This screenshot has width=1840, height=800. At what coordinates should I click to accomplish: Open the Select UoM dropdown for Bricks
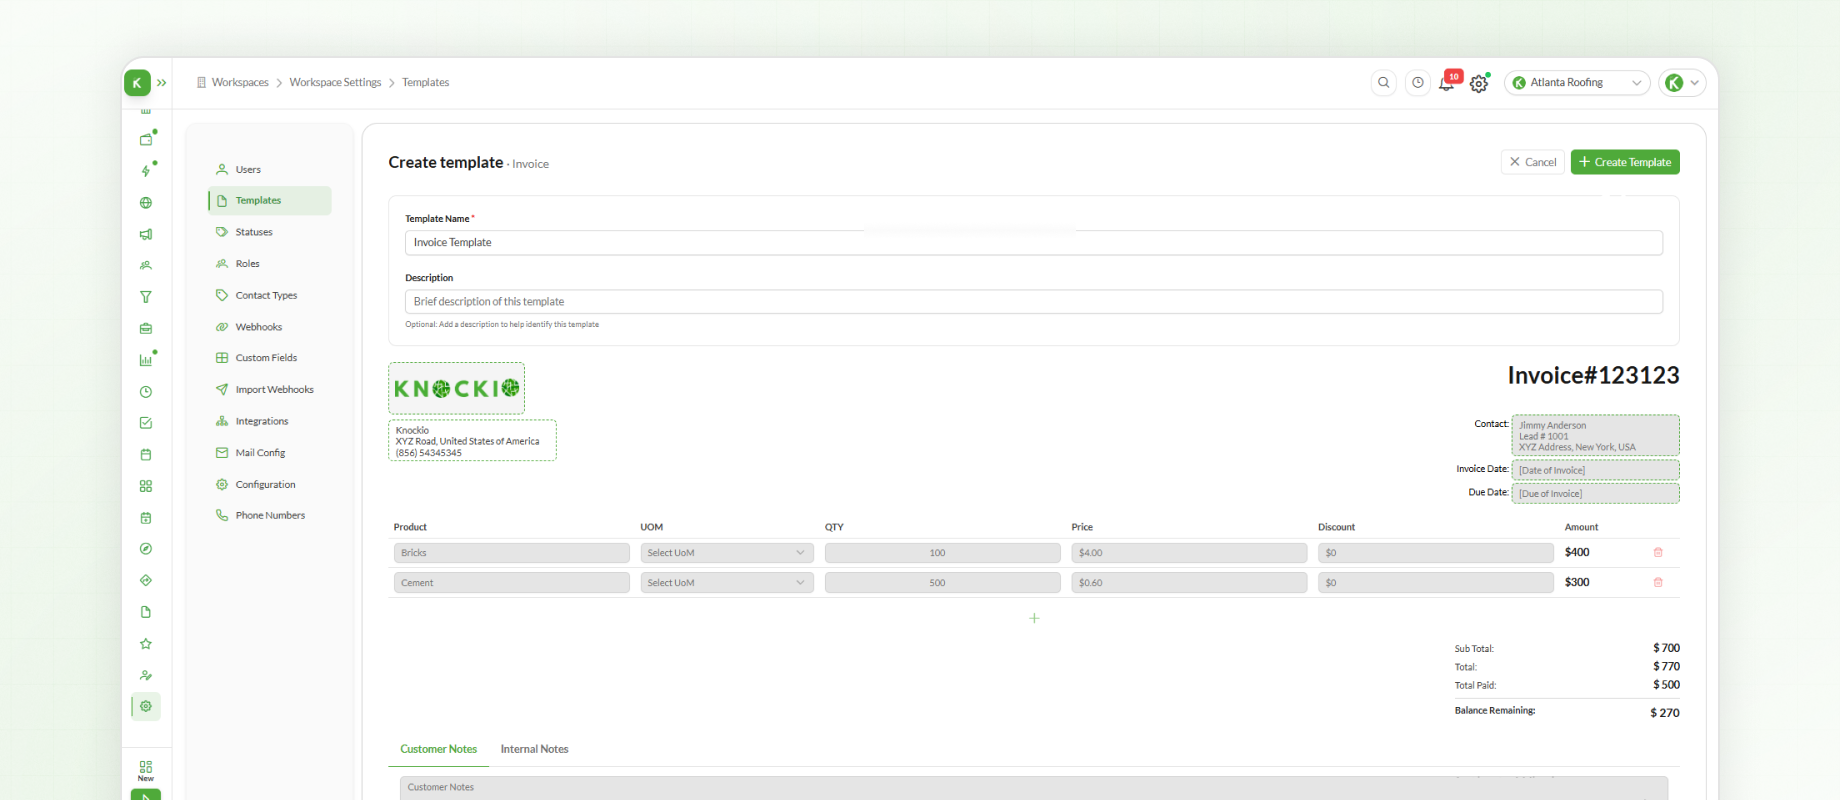pos(727,553)
